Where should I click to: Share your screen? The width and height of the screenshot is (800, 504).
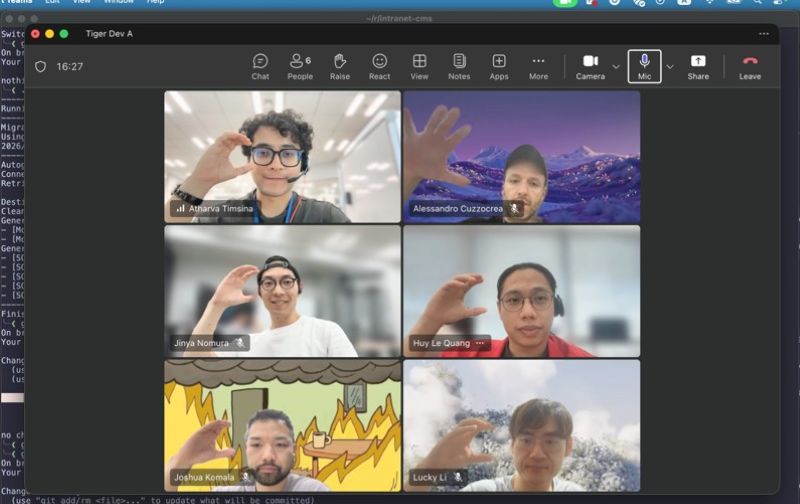pos(698,67)
